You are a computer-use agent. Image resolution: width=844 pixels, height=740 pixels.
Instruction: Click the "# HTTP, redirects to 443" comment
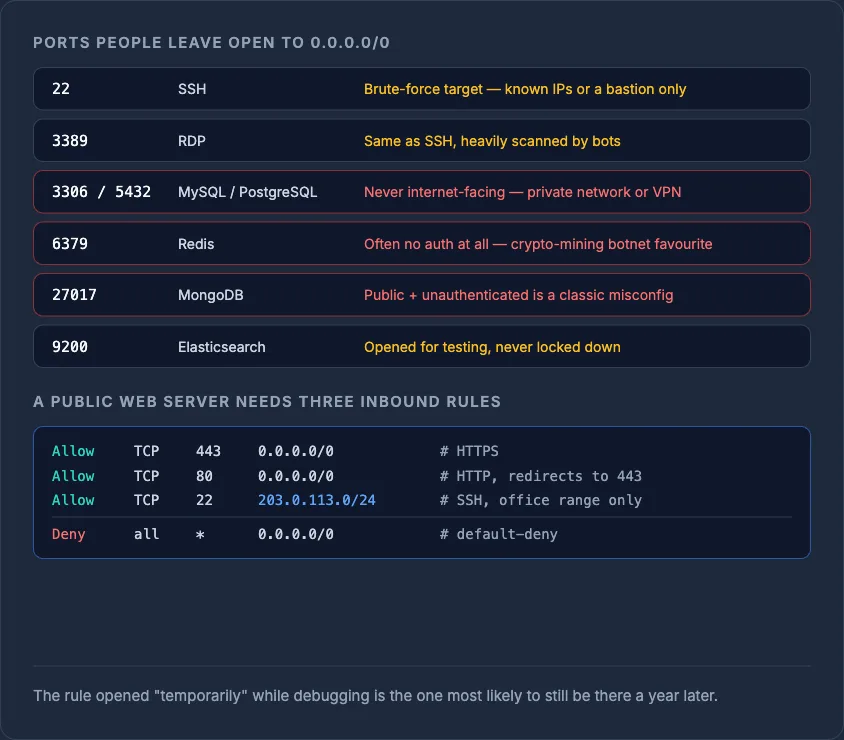[540, 476]
